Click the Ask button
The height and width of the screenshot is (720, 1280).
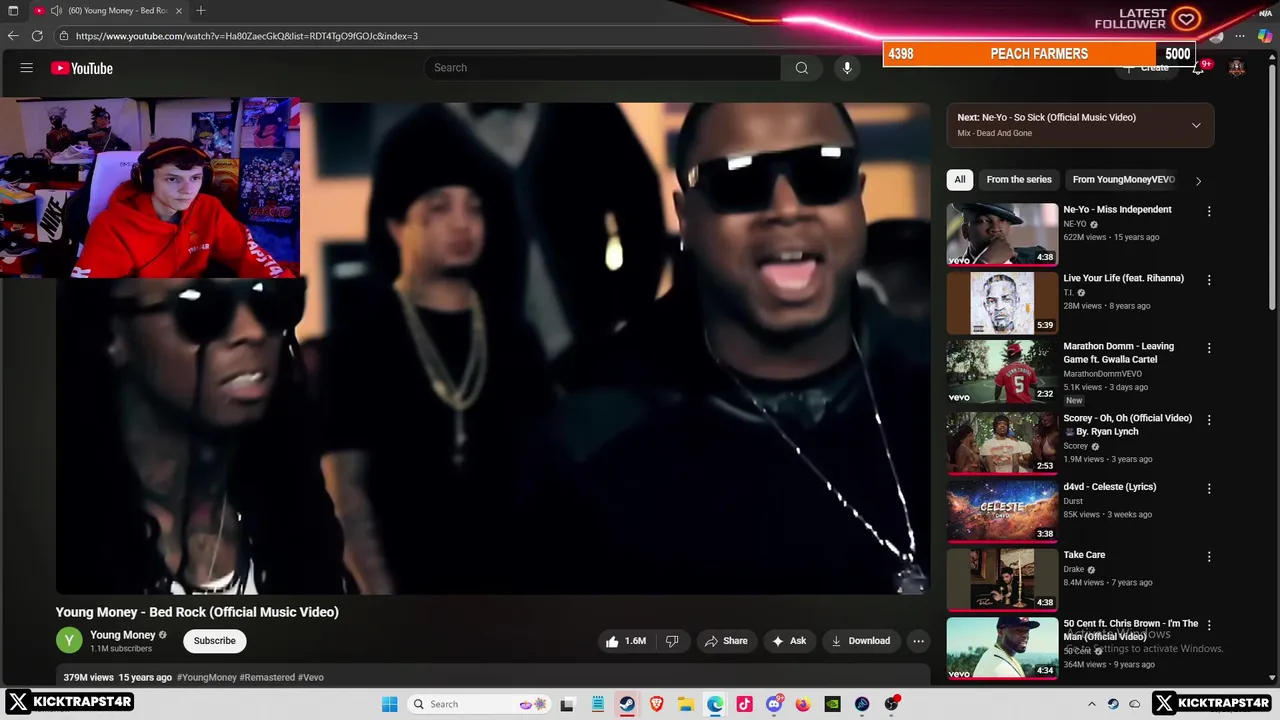click(x=788, y=641)
